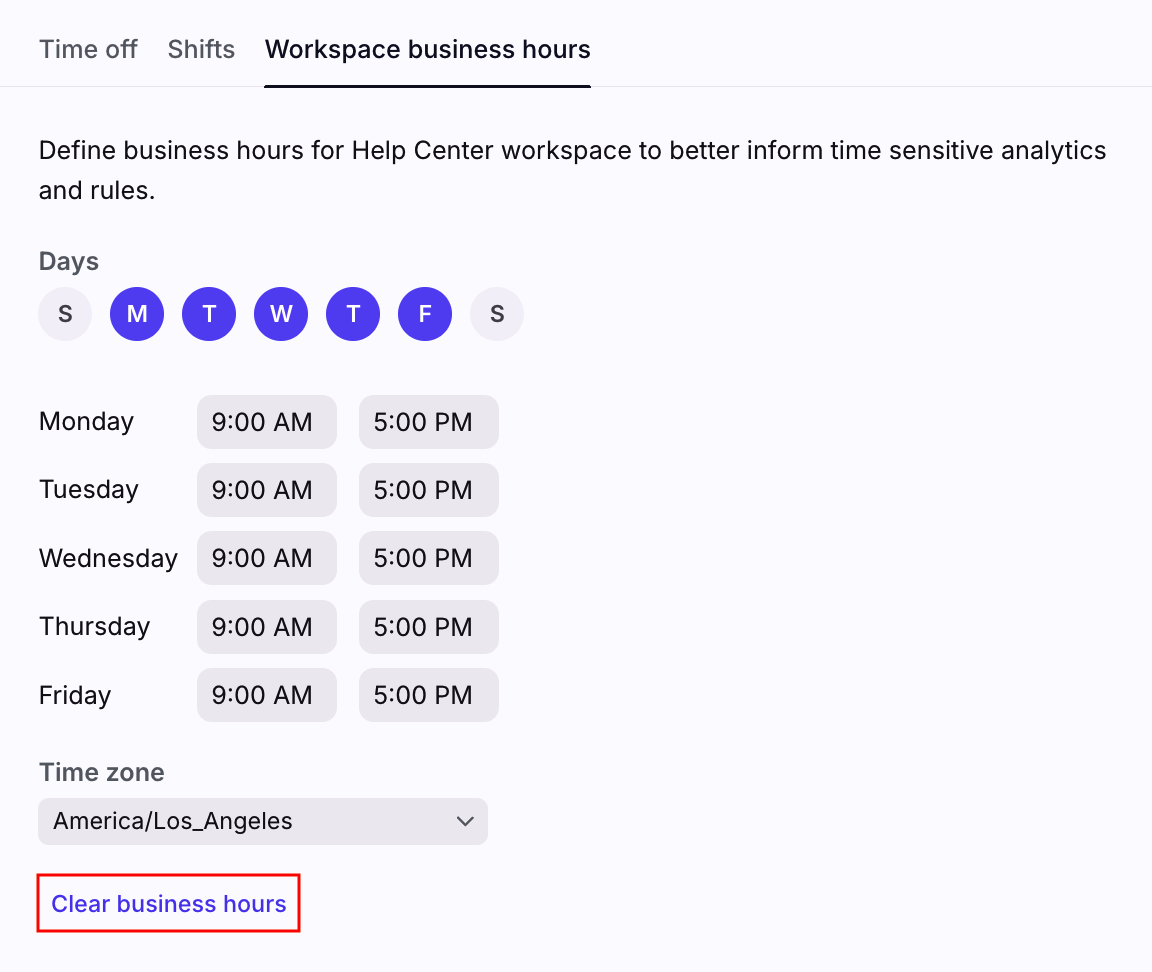Enable the Saturday day circle
The width and height of the screenshot is (1152, 972).
click(x=497, y=314)
